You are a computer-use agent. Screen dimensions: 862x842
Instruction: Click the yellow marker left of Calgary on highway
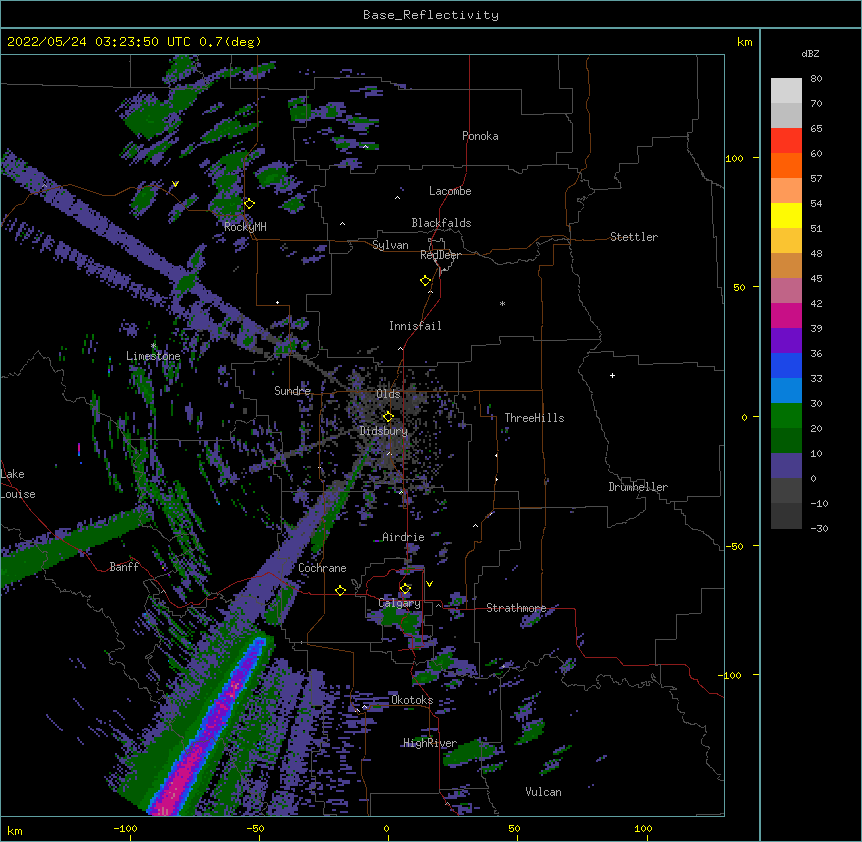tap(340, 590)
